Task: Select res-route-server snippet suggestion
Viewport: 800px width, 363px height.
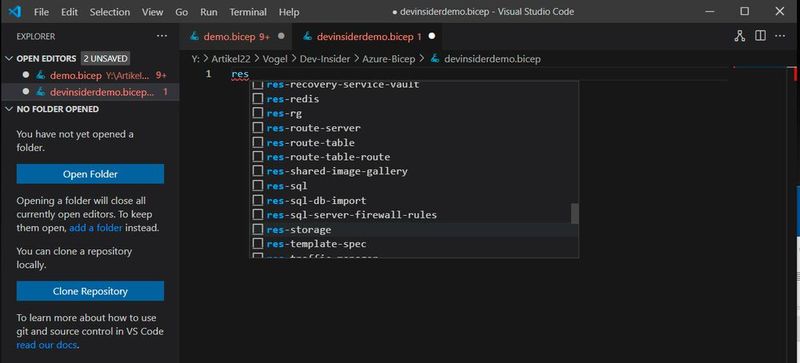Action: [x=414, y=128]
